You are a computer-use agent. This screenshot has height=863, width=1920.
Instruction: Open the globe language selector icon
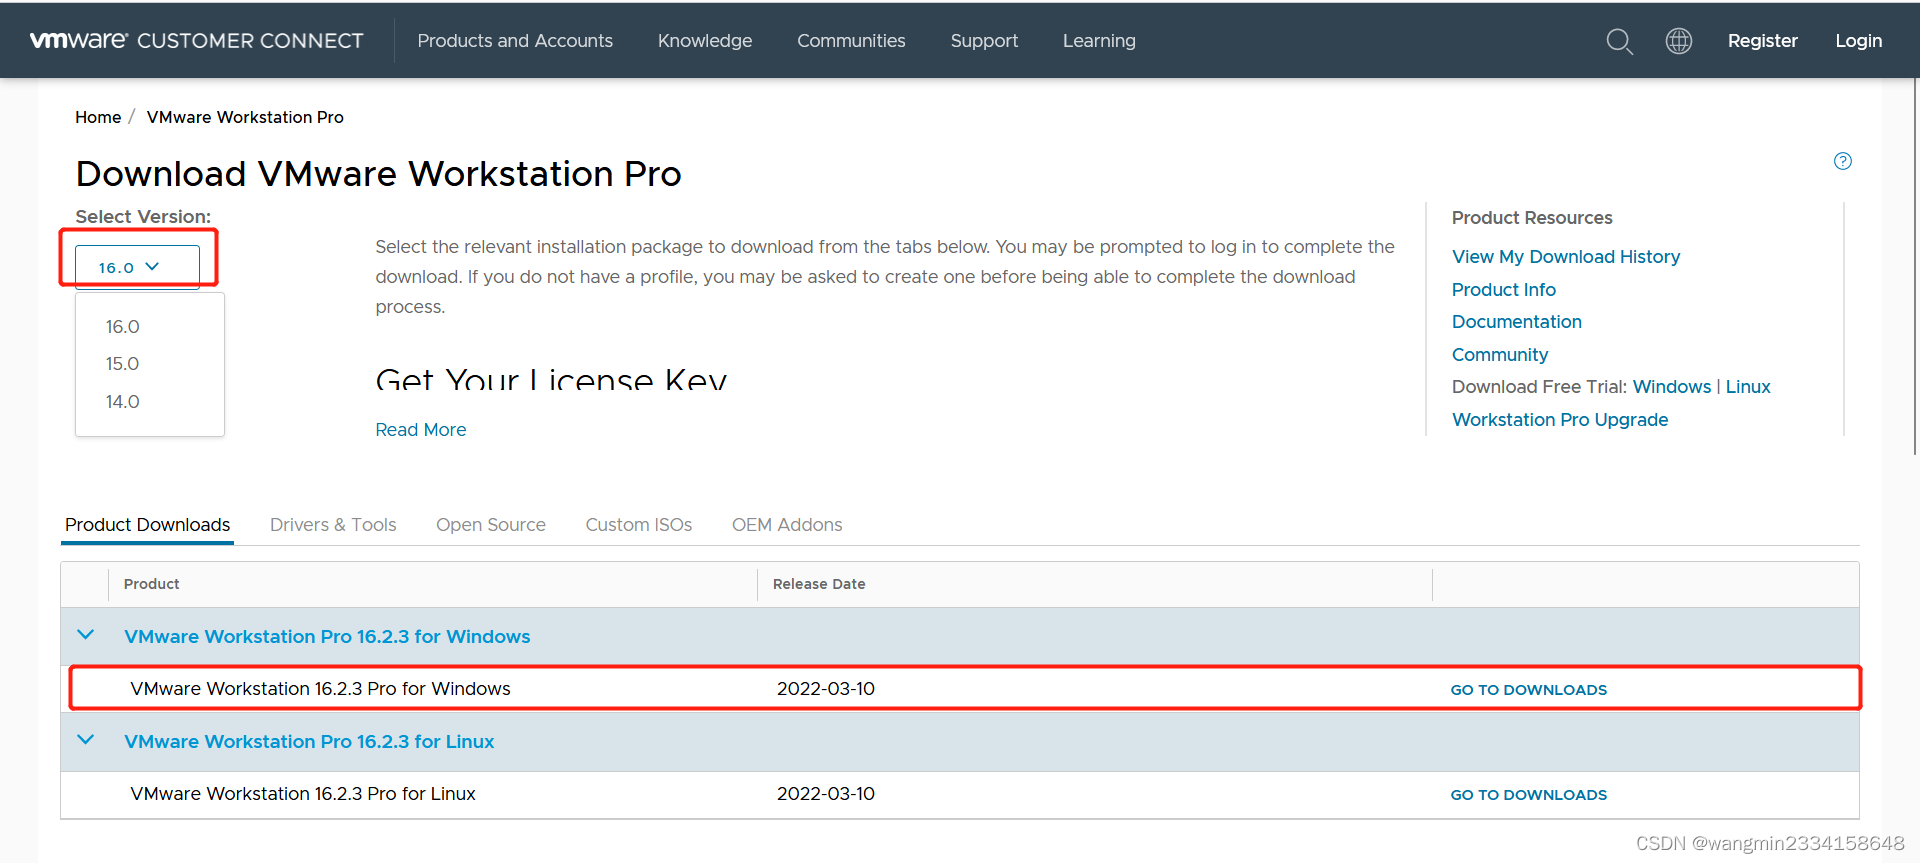1679,41
